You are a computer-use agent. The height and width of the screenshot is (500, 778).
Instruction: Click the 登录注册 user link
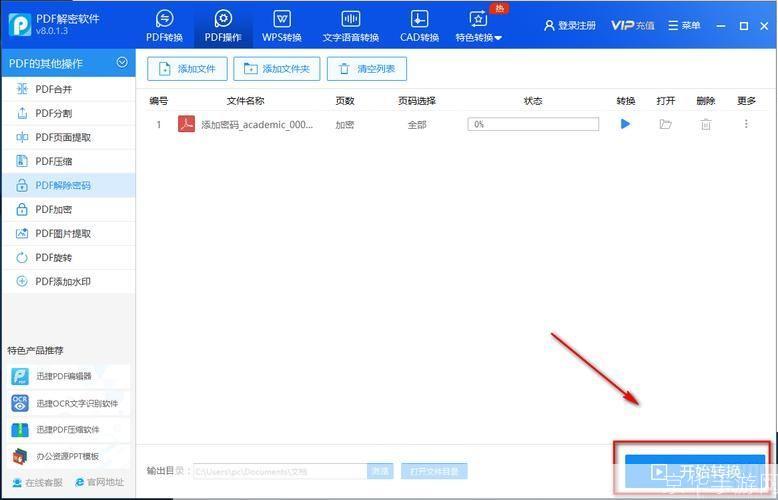pyautogui.click(x=570, y=25)
